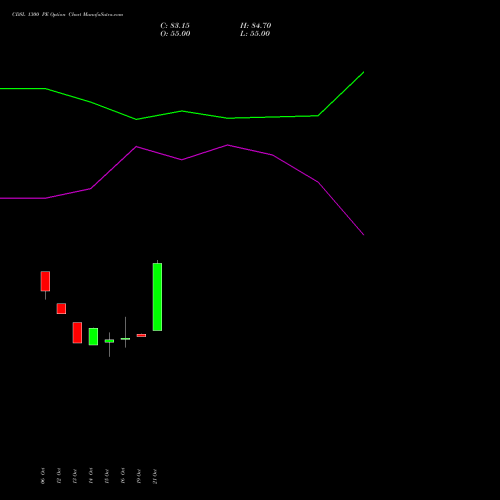This screenshot has height=500, width=500.
Task: Click the '15 Oct' date axis label
Action: point(107,476)
